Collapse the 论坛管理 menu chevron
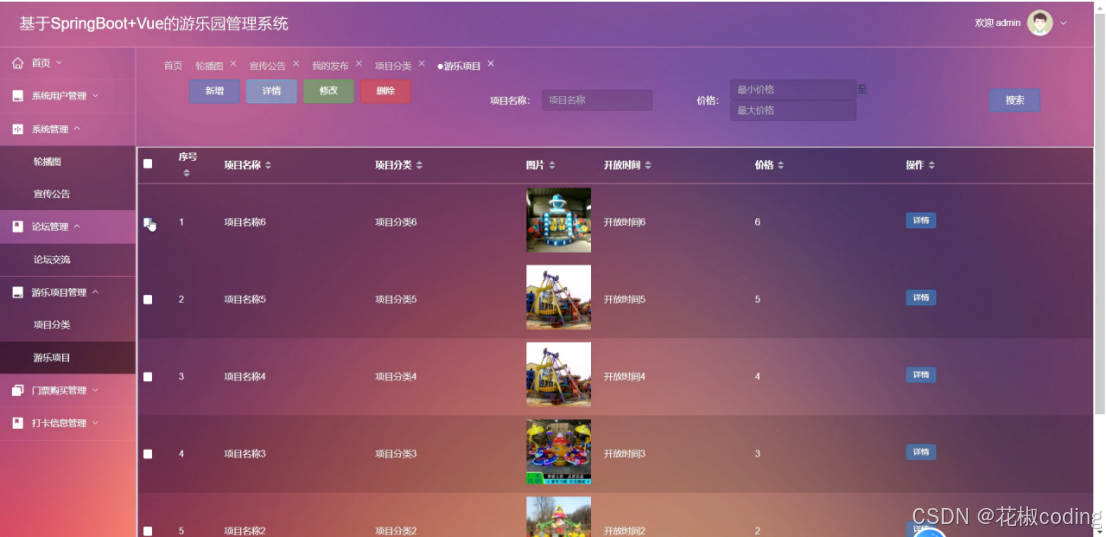The height and width of the screenshot is (537, 1106). [x=77, y=226]
